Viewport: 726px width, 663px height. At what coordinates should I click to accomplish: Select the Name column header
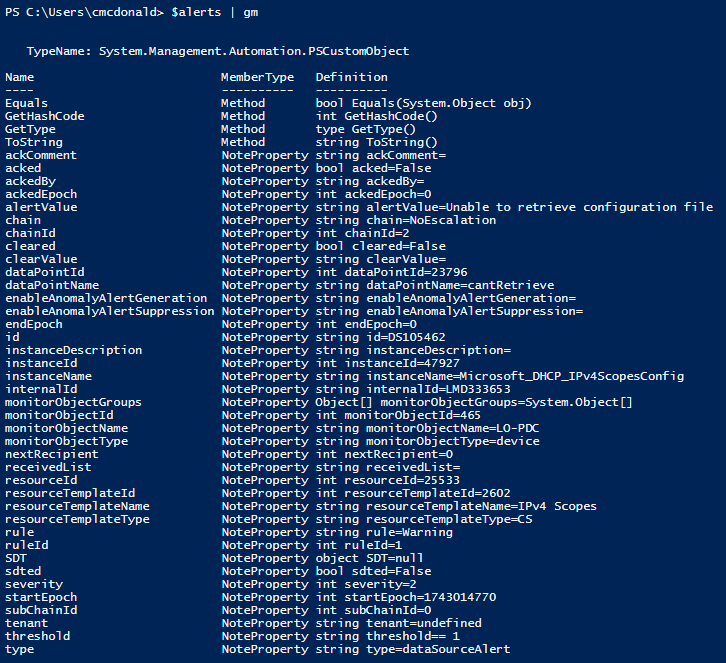point(19,77)
